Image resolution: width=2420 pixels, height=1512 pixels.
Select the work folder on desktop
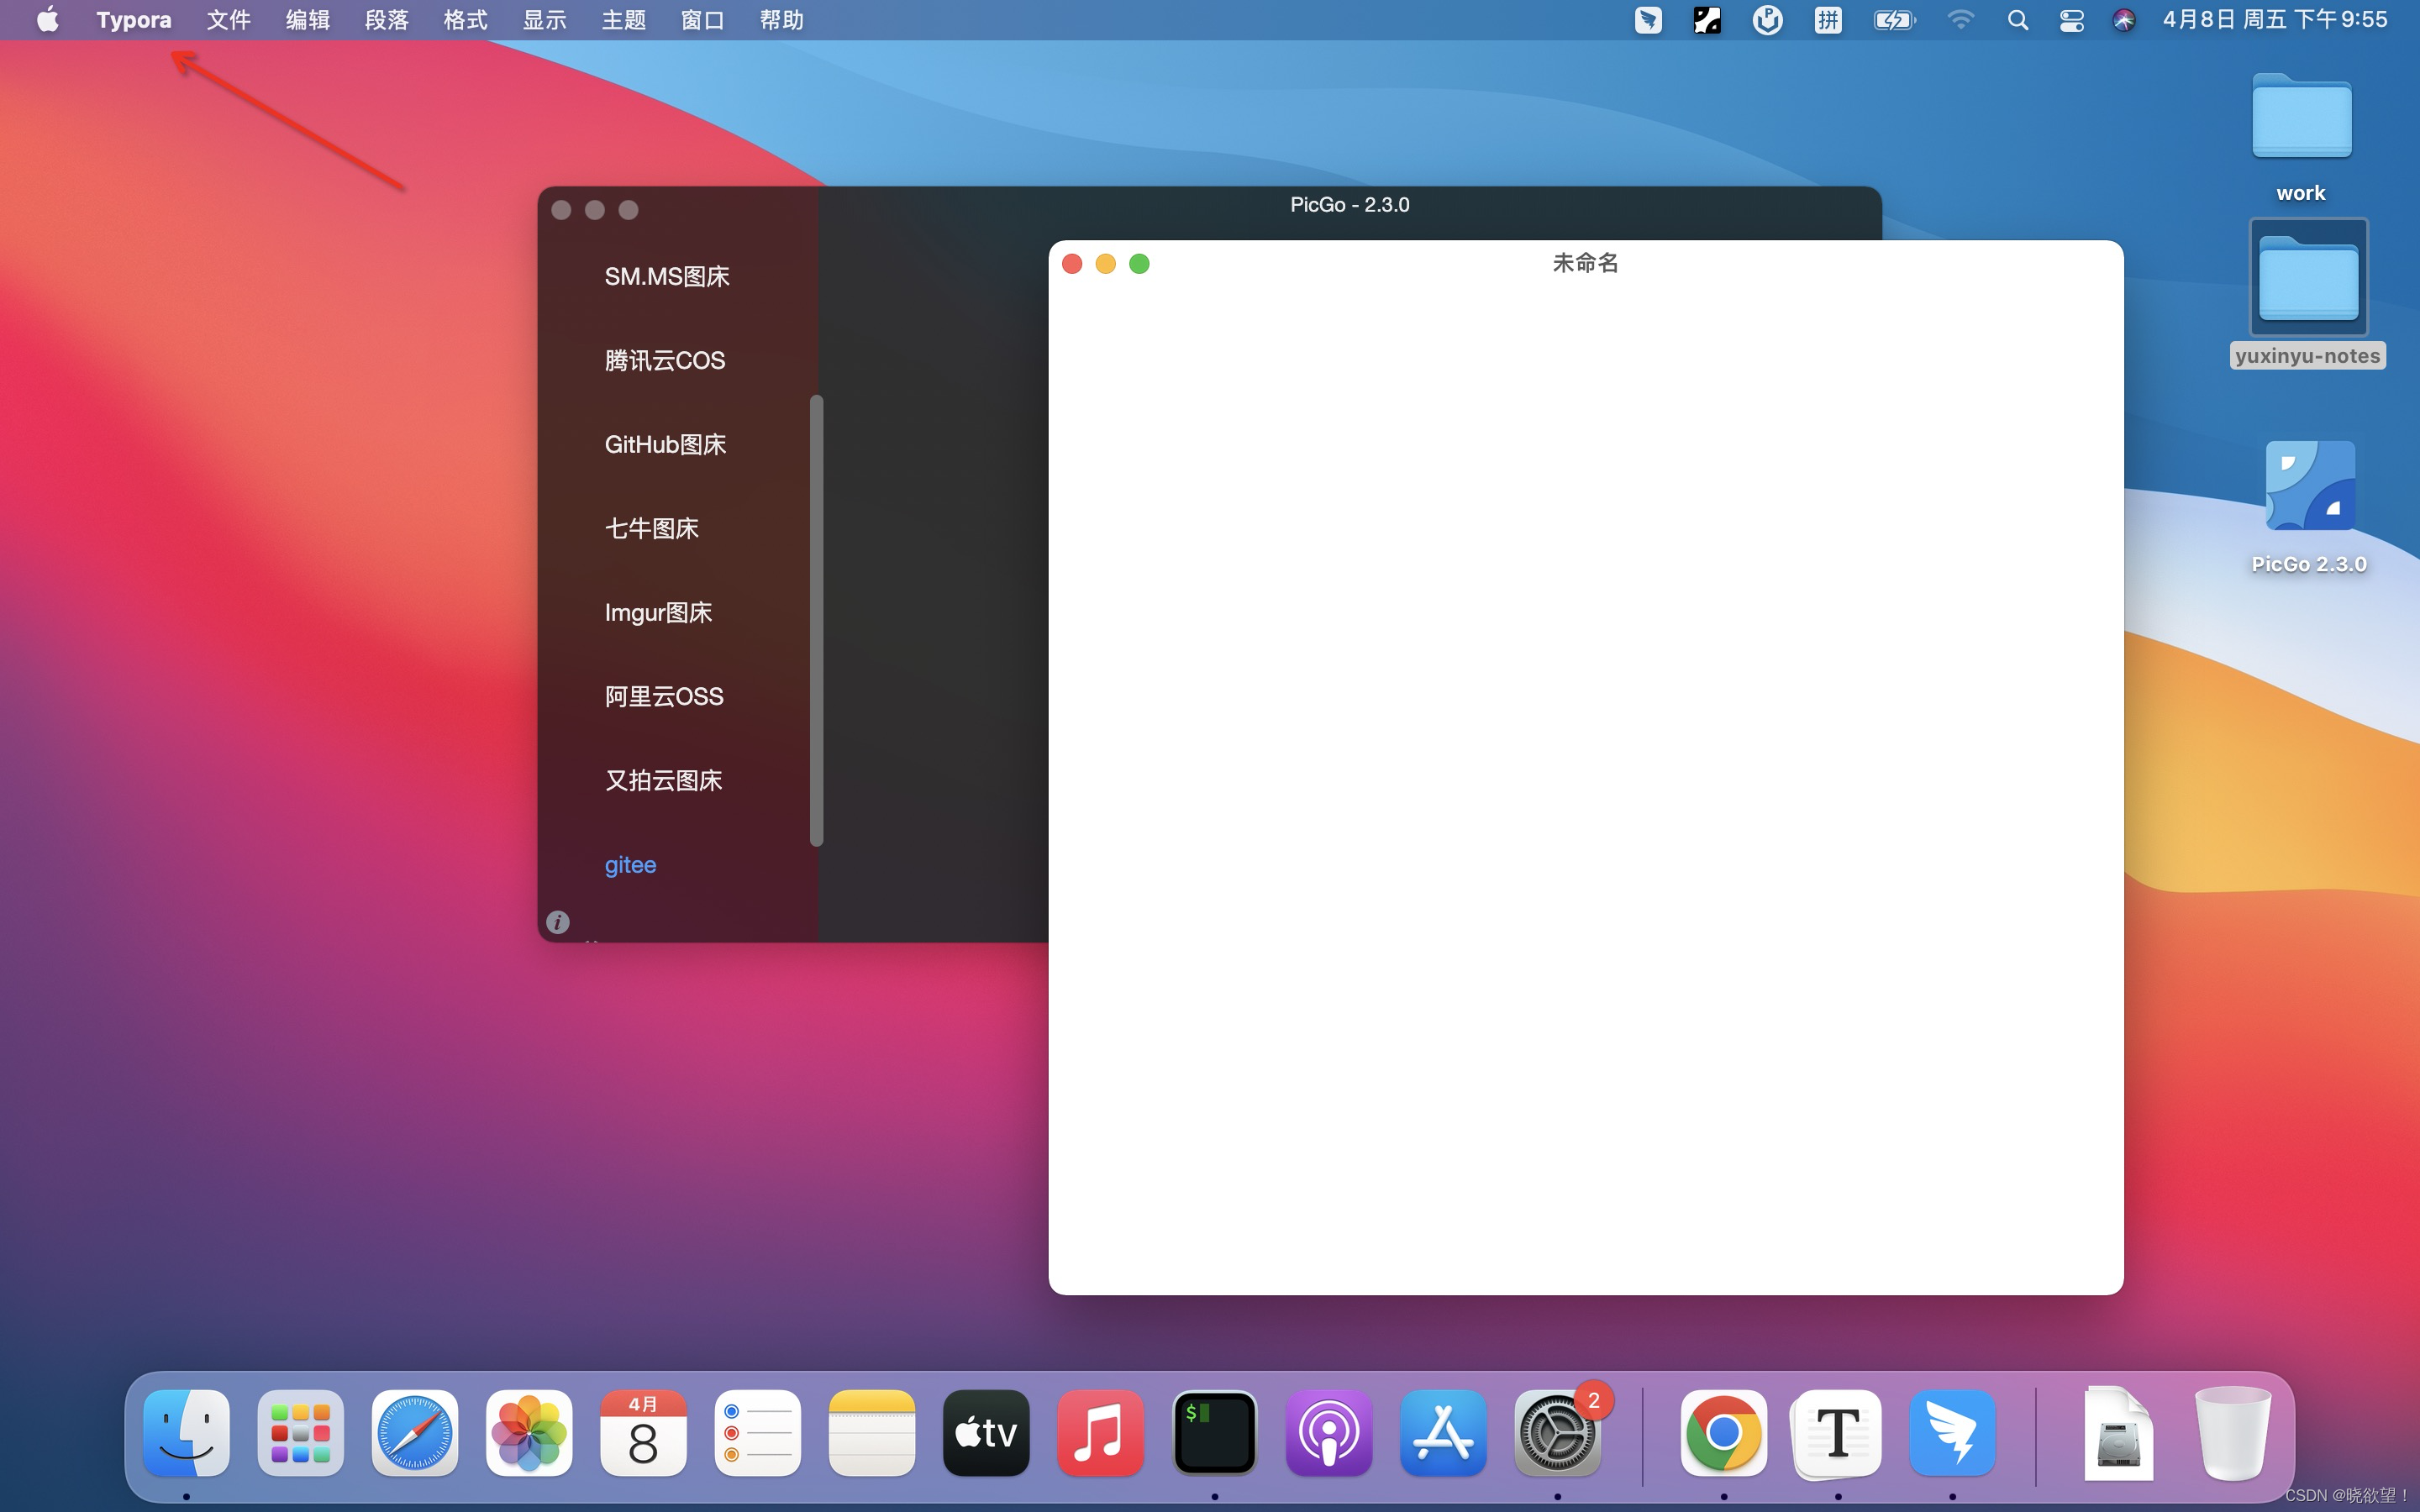(x=2301, y=137)
